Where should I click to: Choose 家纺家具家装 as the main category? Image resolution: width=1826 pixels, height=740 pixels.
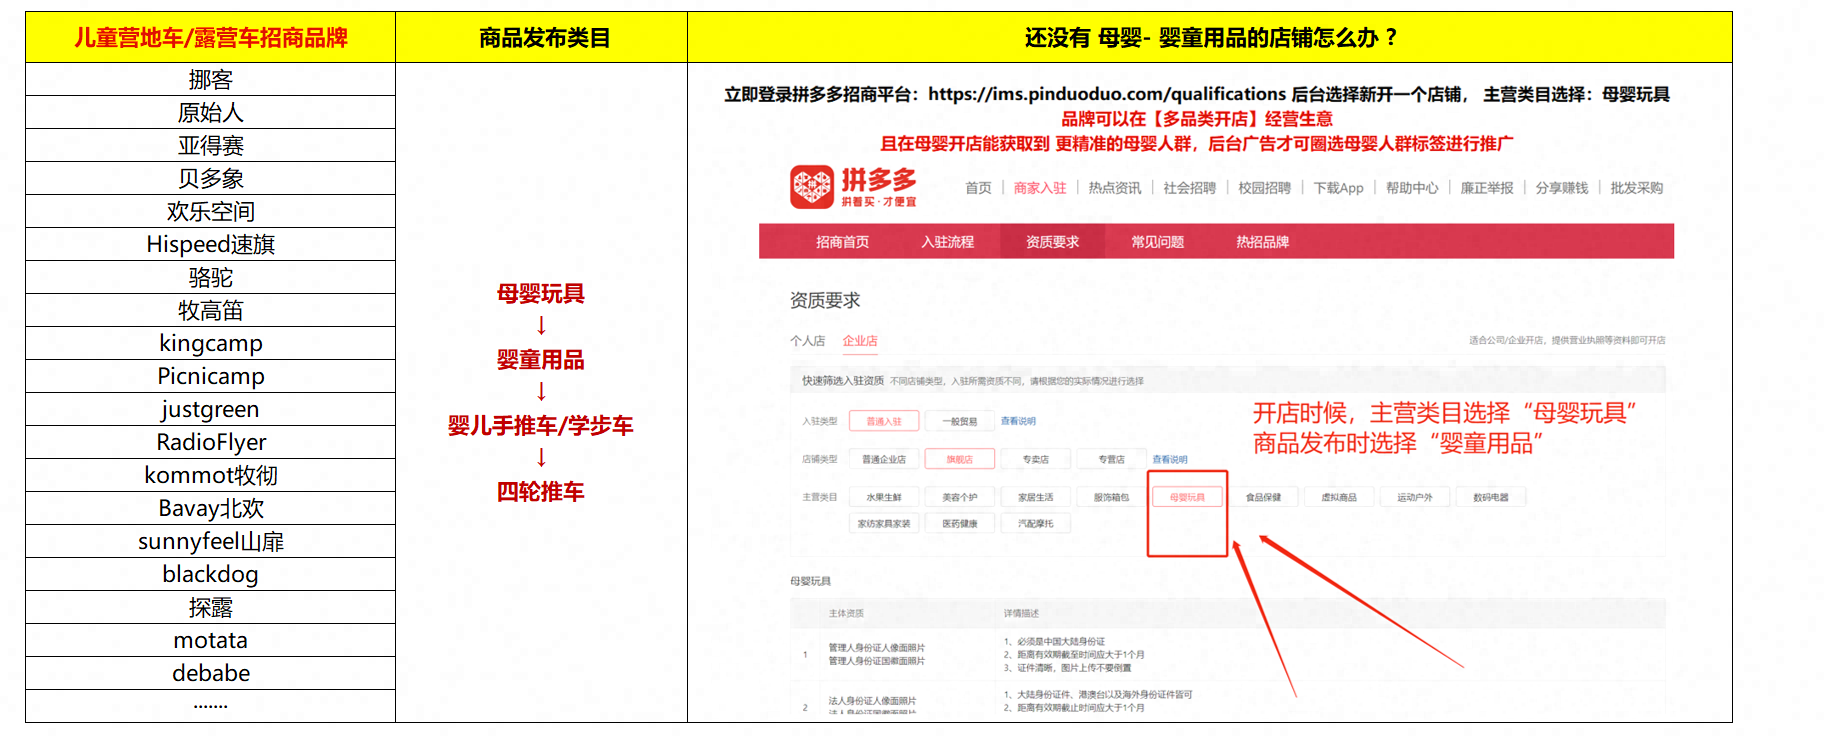point(884,523)
